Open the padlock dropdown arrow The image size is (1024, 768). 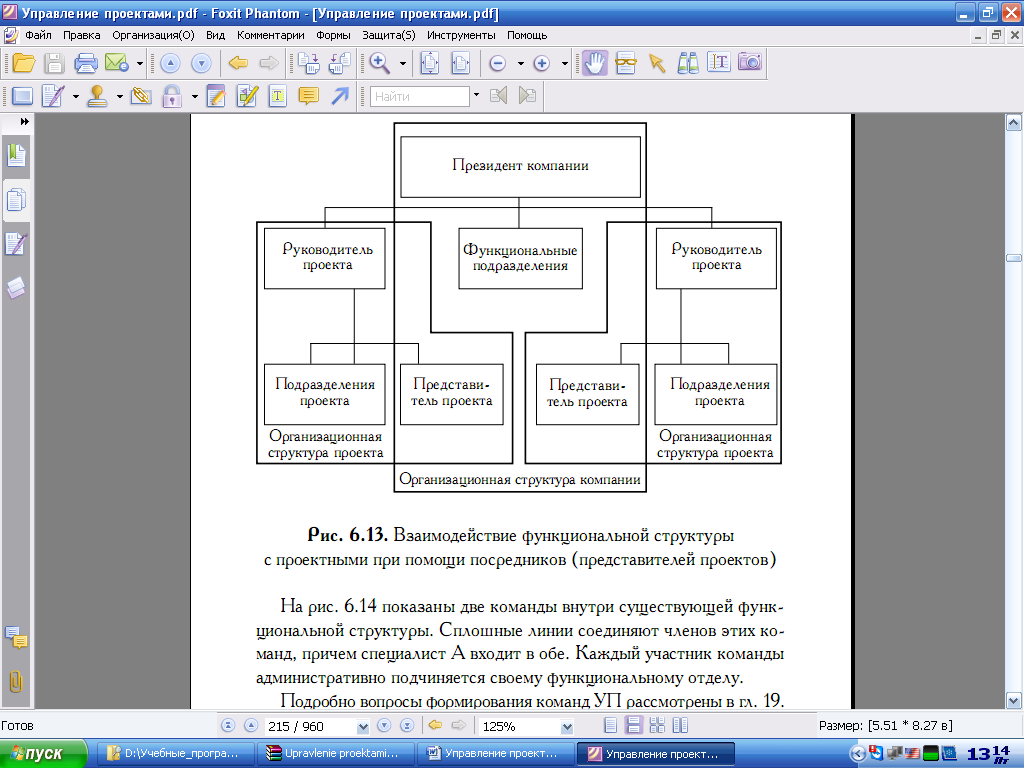coord(195,97)
